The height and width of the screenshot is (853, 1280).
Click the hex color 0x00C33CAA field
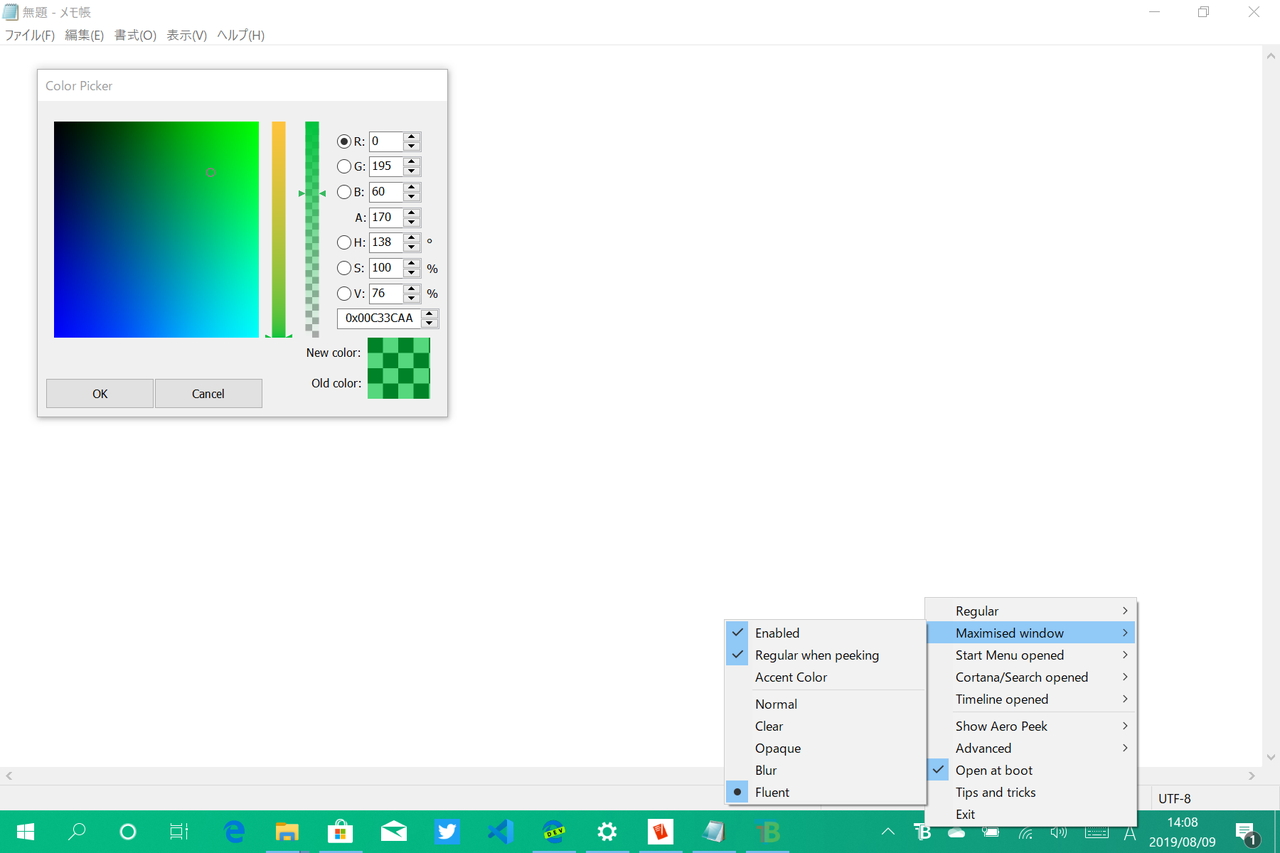tap(380, 318)
